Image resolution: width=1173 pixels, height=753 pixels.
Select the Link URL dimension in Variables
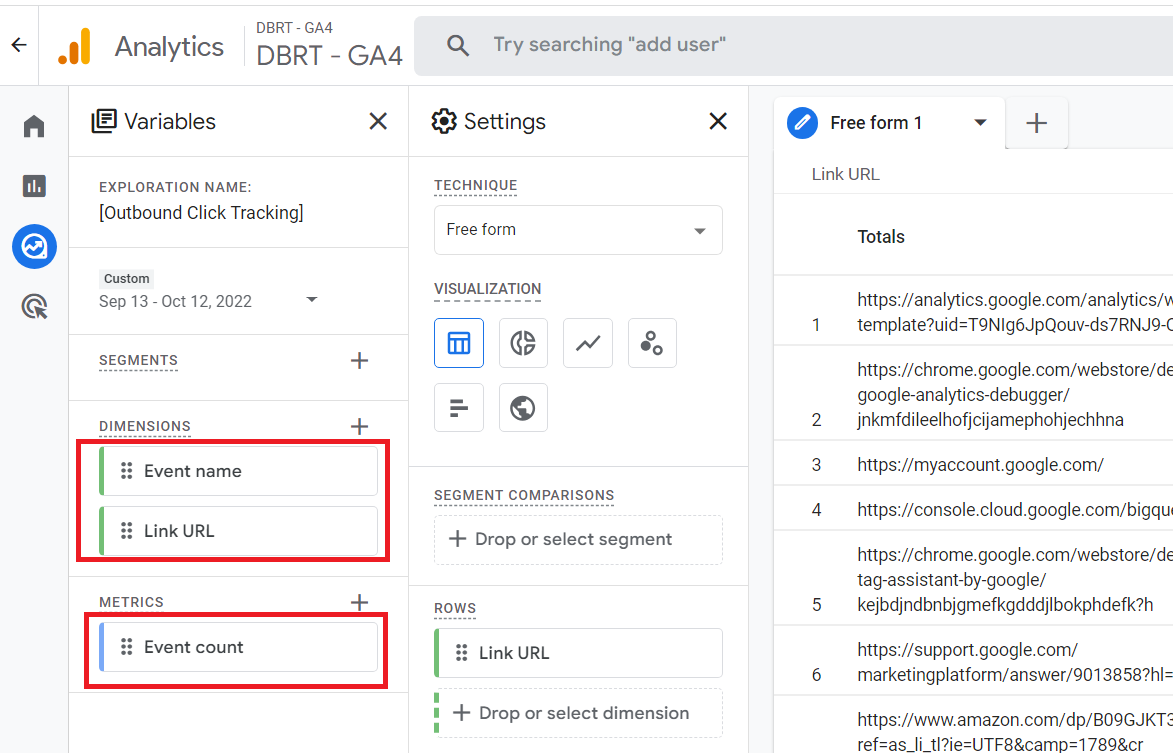tap(239, 531)
